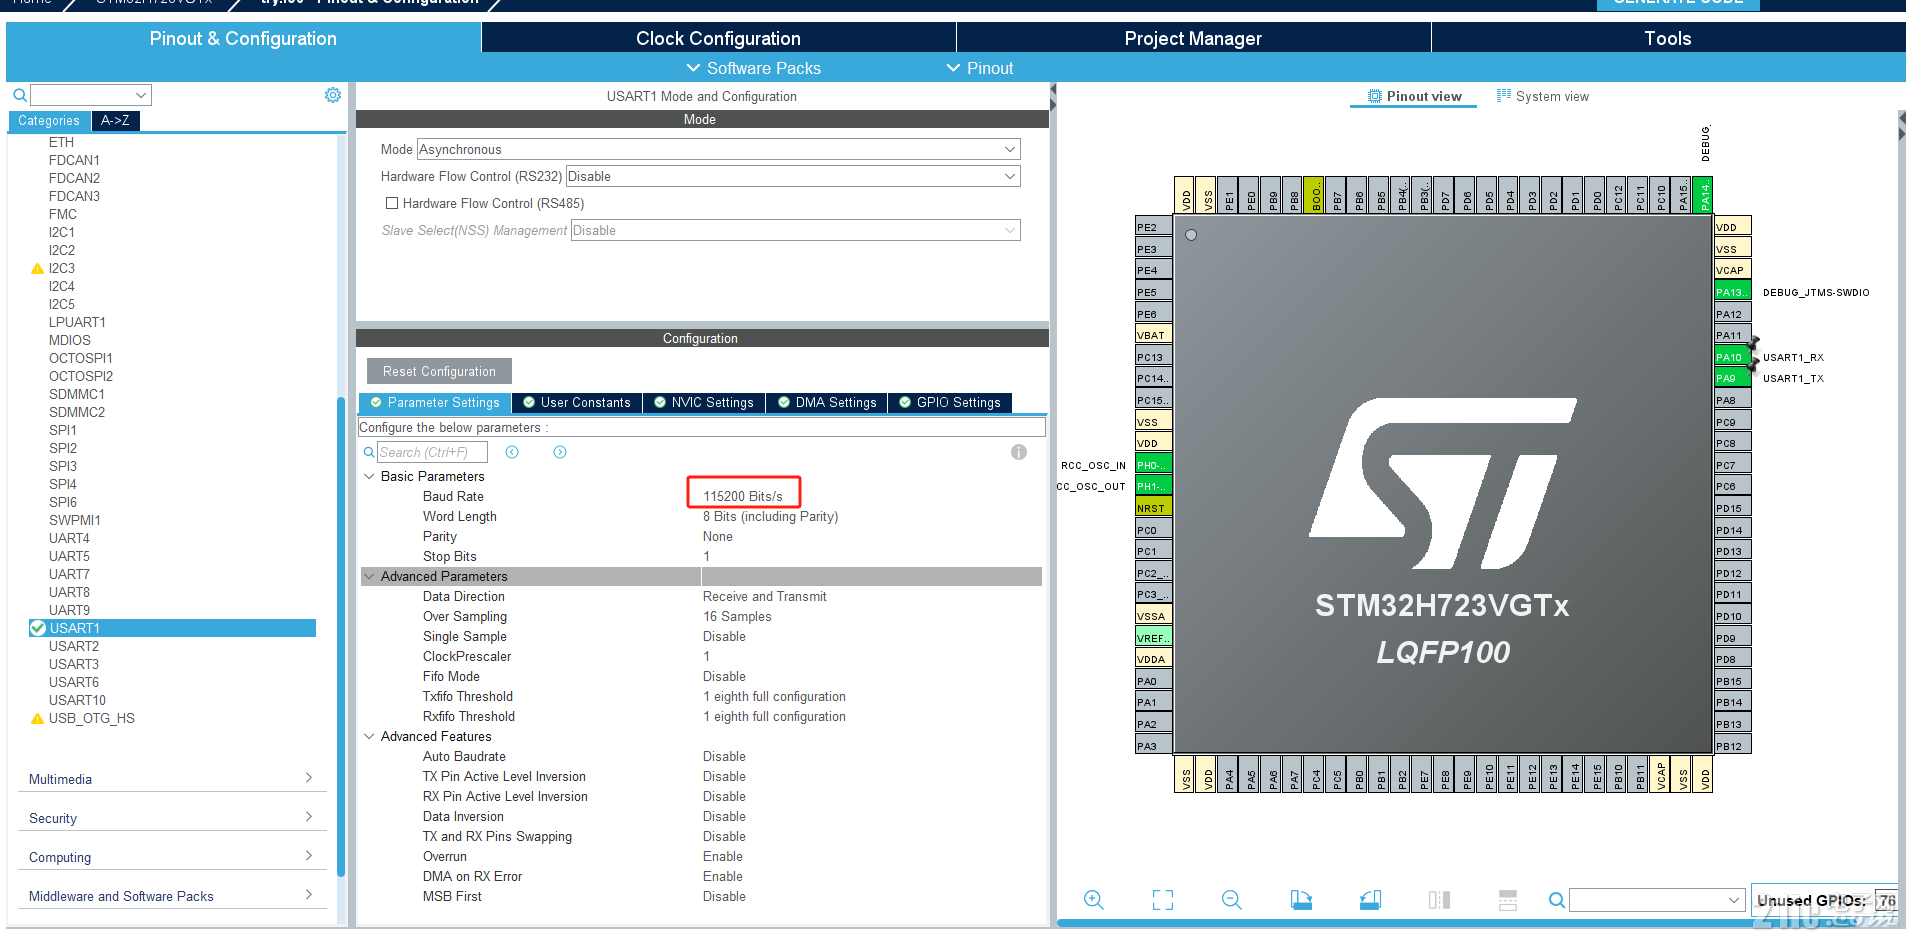Image resolution: width=1906 pixels, height=936 pixels.
Task: Click the Reset Configuration button
Action: point(439,371)
